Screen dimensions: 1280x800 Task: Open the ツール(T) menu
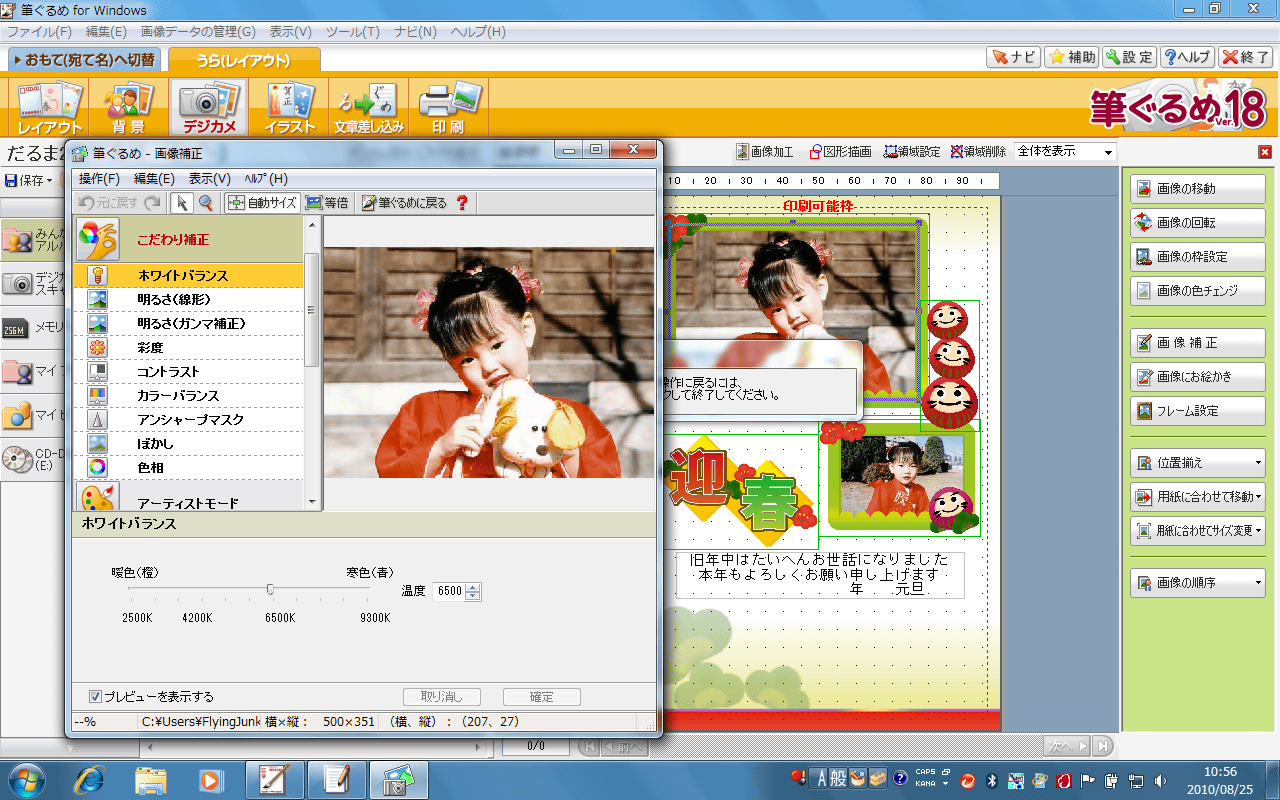[x=352, y=32]
